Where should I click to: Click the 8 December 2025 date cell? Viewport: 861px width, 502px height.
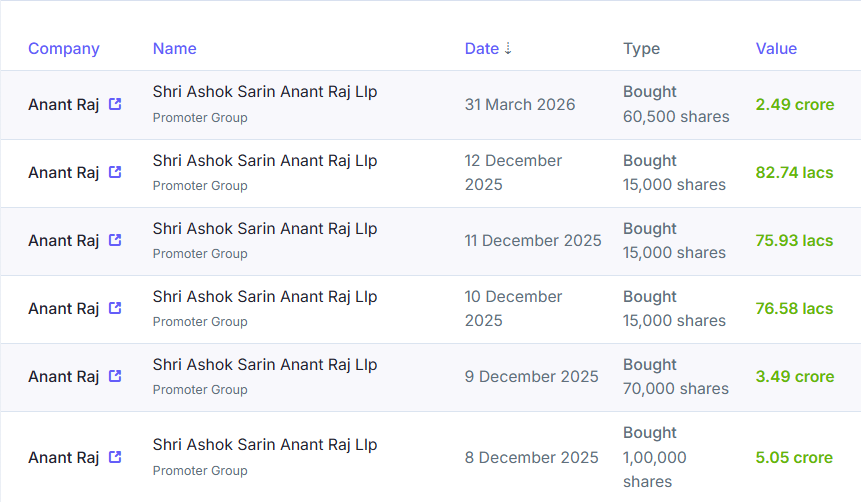click(531, 458)
